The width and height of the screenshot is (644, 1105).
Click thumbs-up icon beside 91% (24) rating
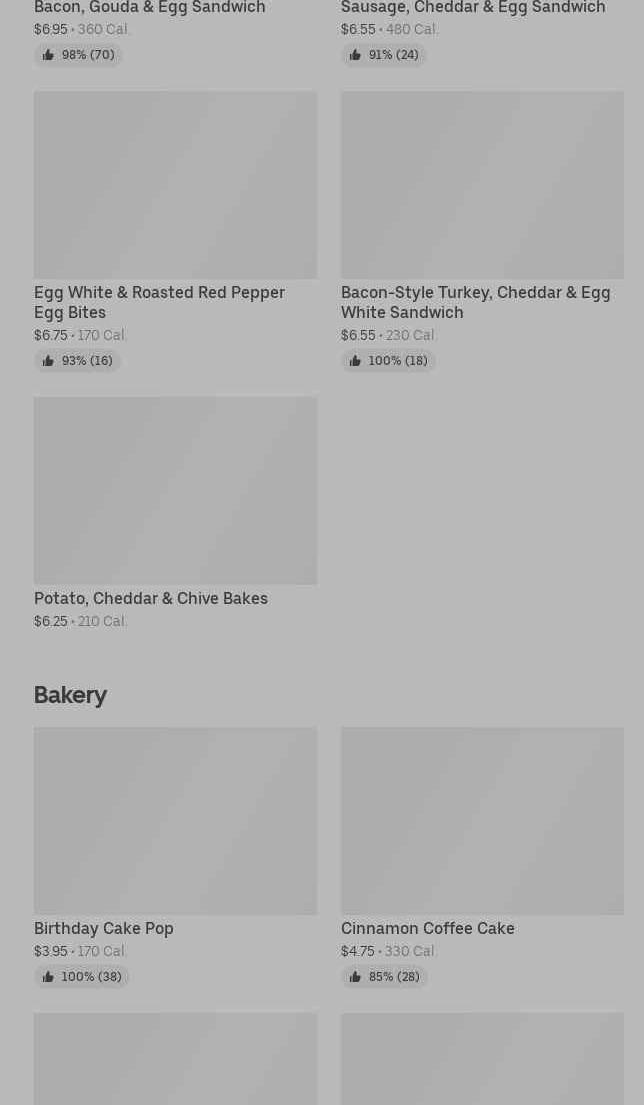(x=355, y=55)
